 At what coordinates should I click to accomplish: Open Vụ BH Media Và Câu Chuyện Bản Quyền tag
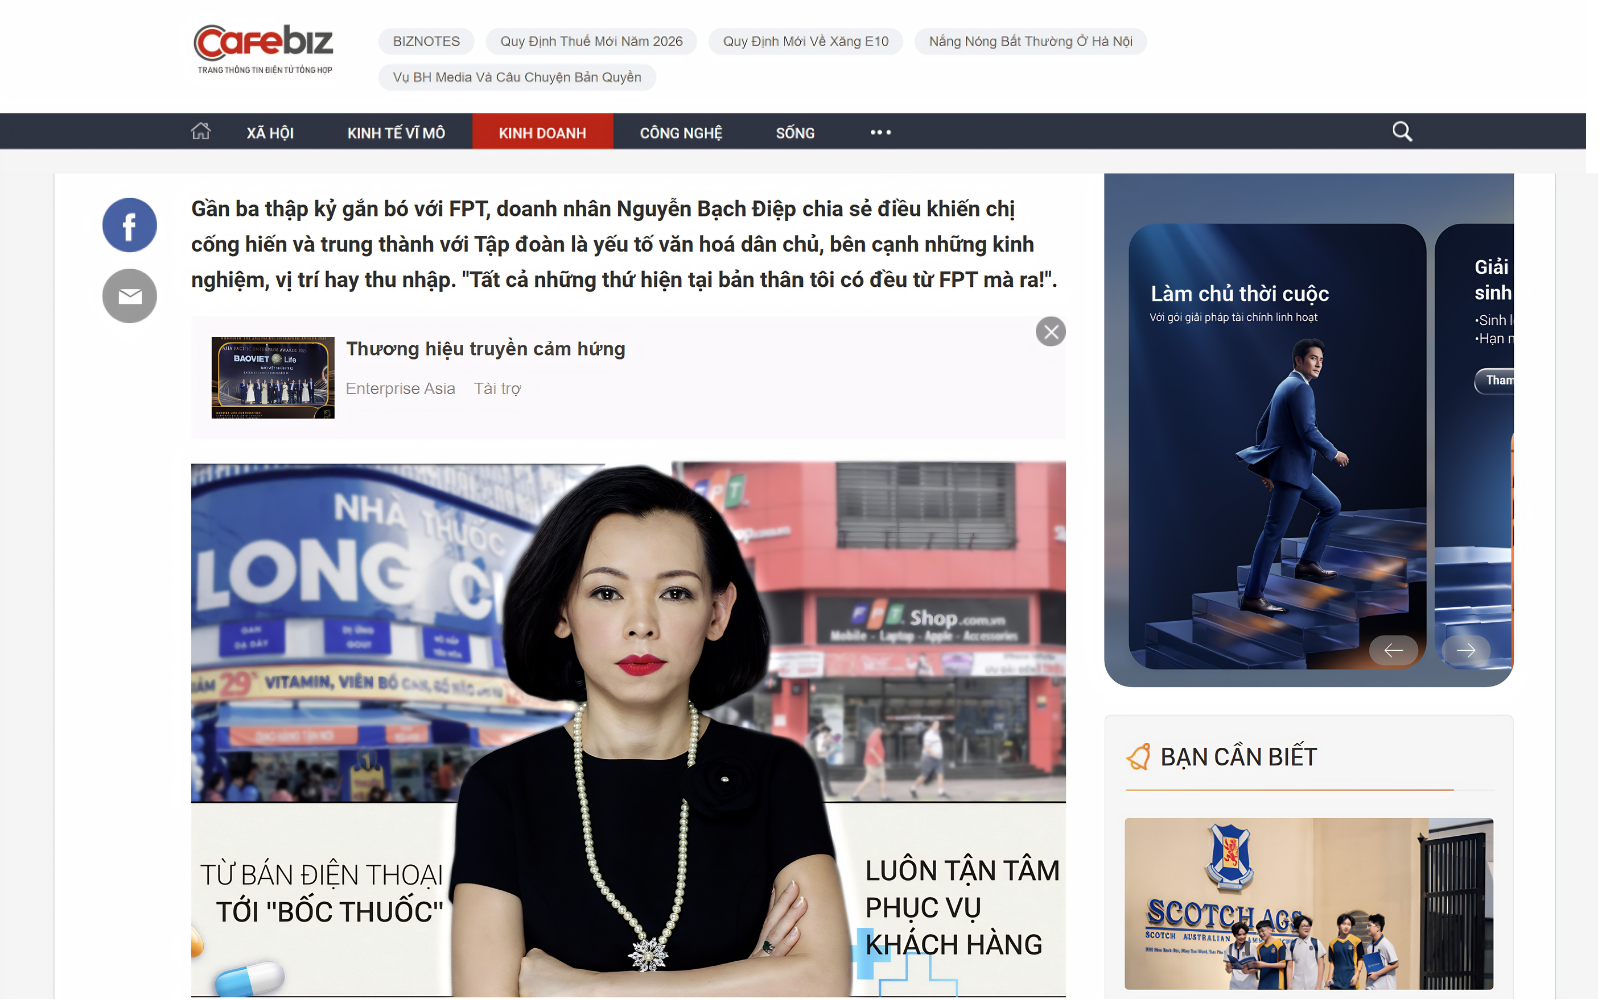pos(517,77)
